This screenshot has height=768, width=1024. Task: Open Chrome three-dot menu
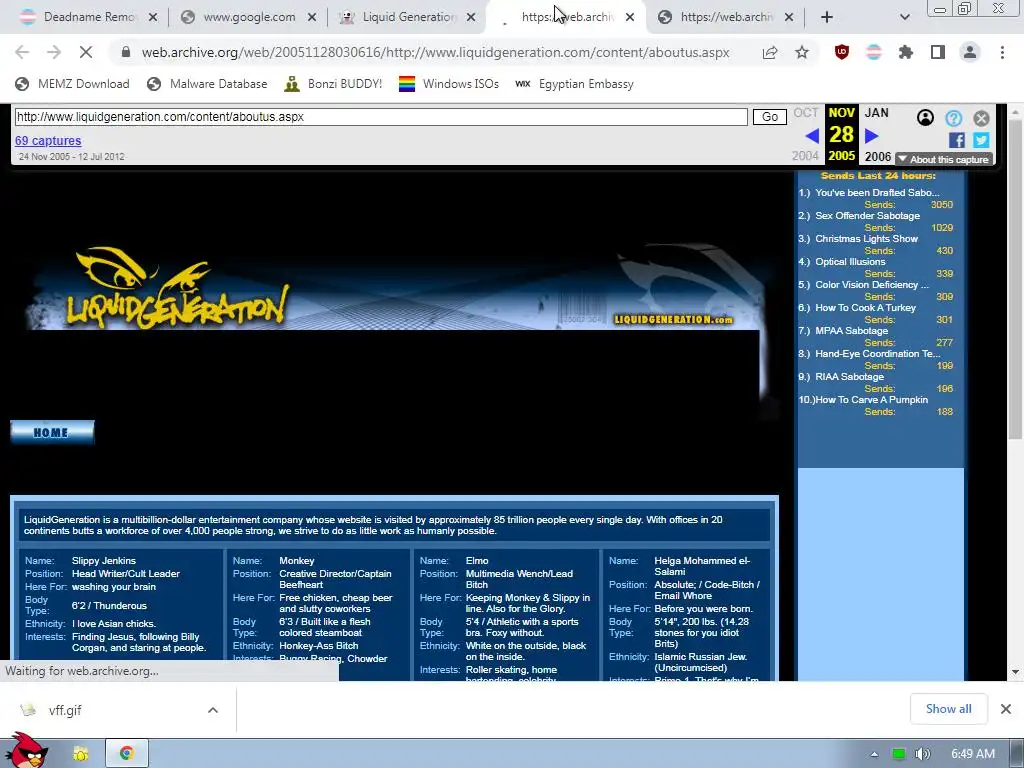1002,52
